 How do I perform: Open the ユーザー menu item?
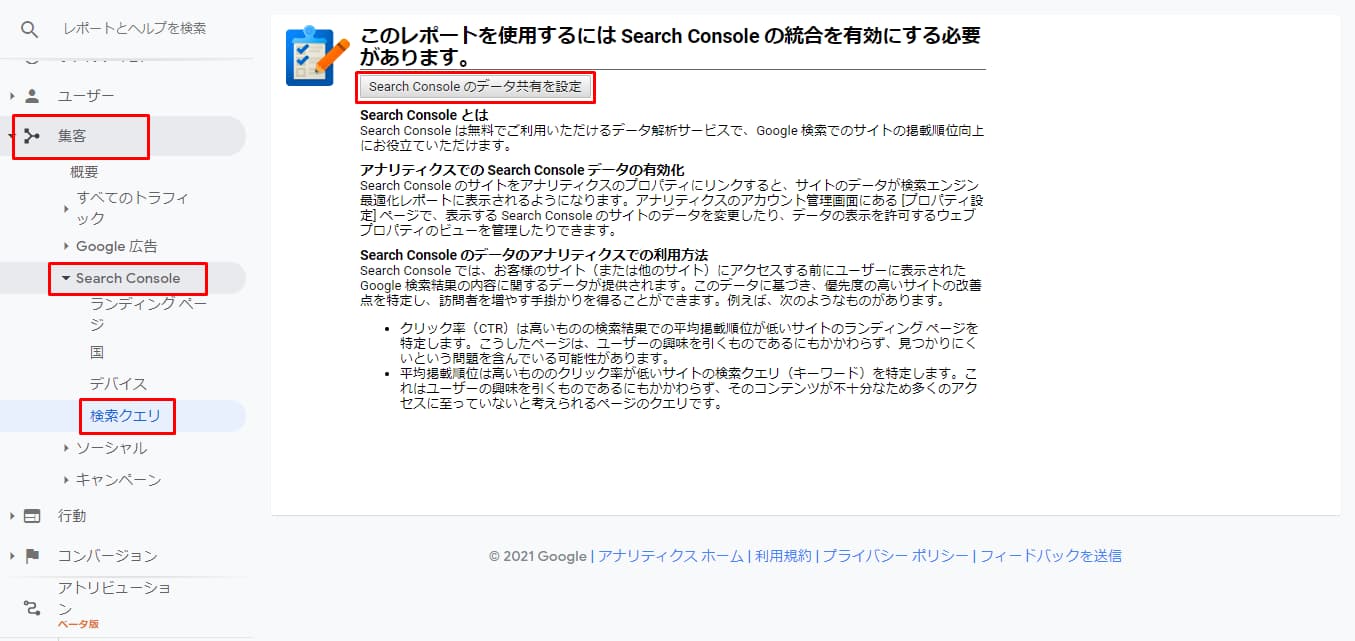coord(86,96)
